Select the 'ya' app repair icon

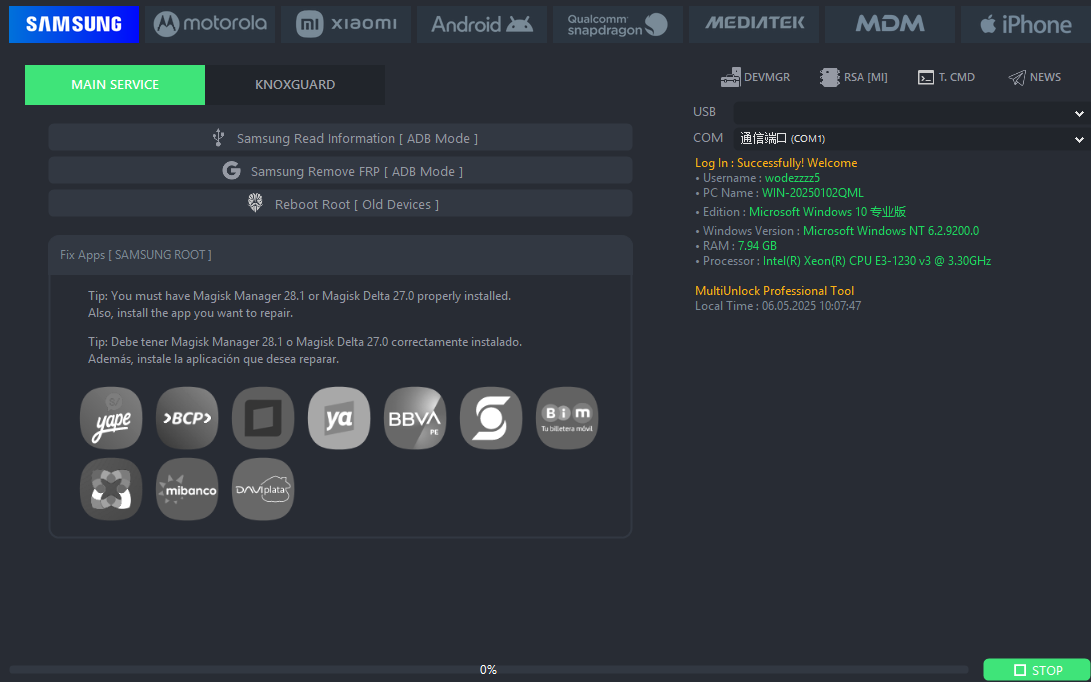click(x=338, y=418)
